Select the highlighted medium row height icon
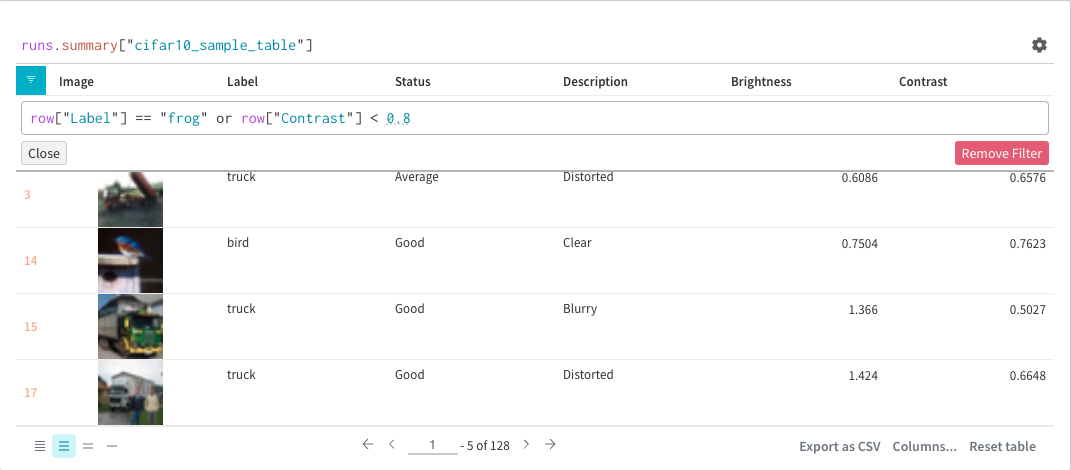 pos(63,446)
